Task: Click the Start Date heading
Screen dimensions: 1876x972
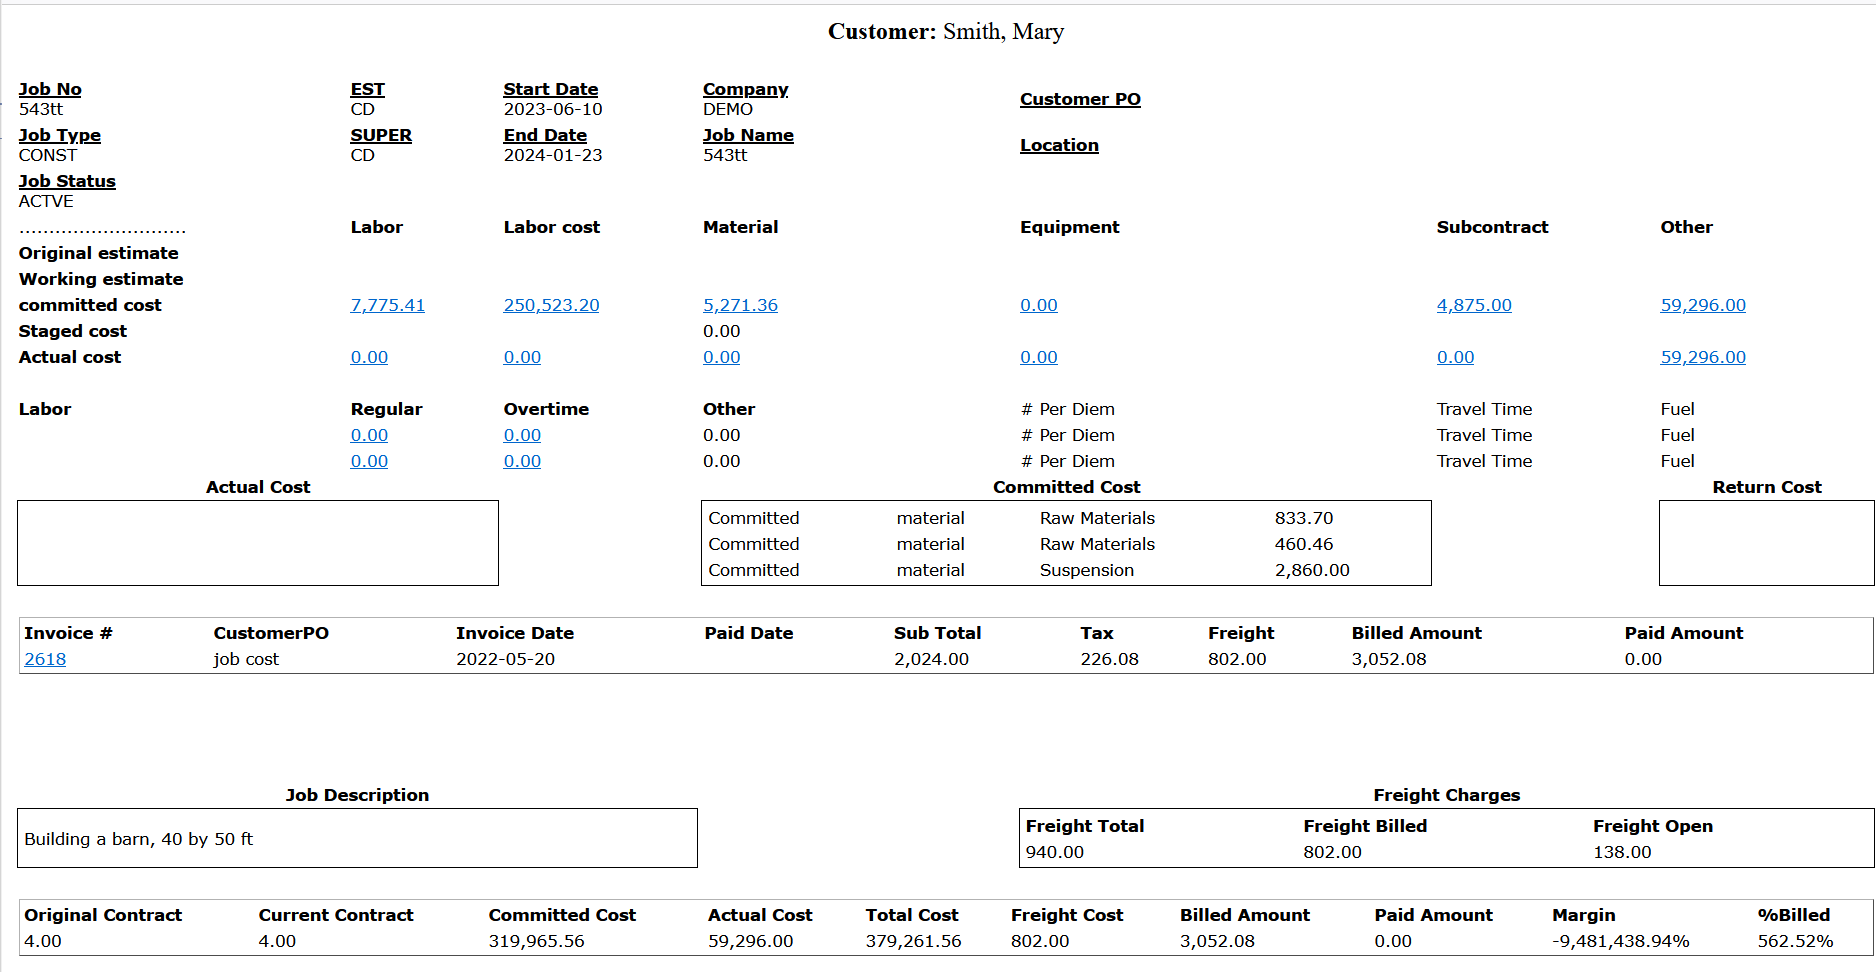Action: pyautogui.click(x=550, y=89)
